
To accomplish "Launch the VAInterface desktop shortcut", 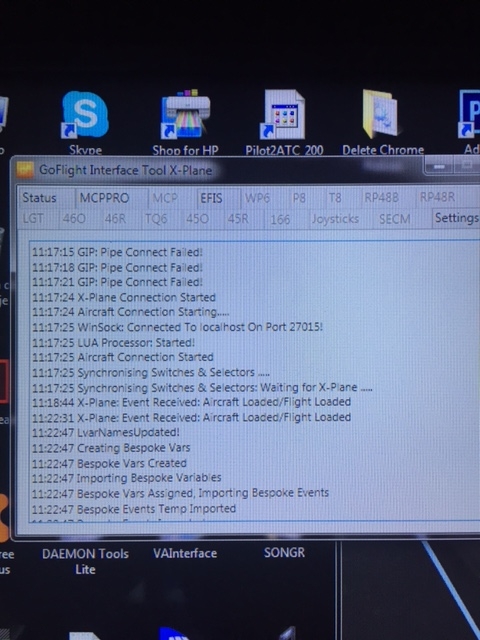I will (x=185, y=553).
